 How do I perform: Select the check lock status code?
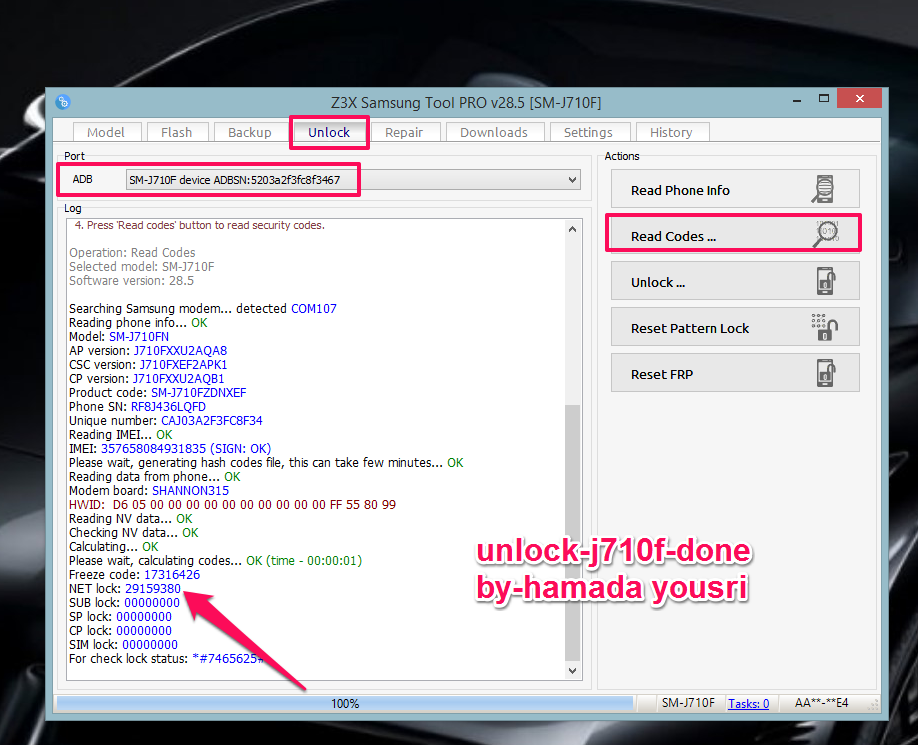click(228, 659)
